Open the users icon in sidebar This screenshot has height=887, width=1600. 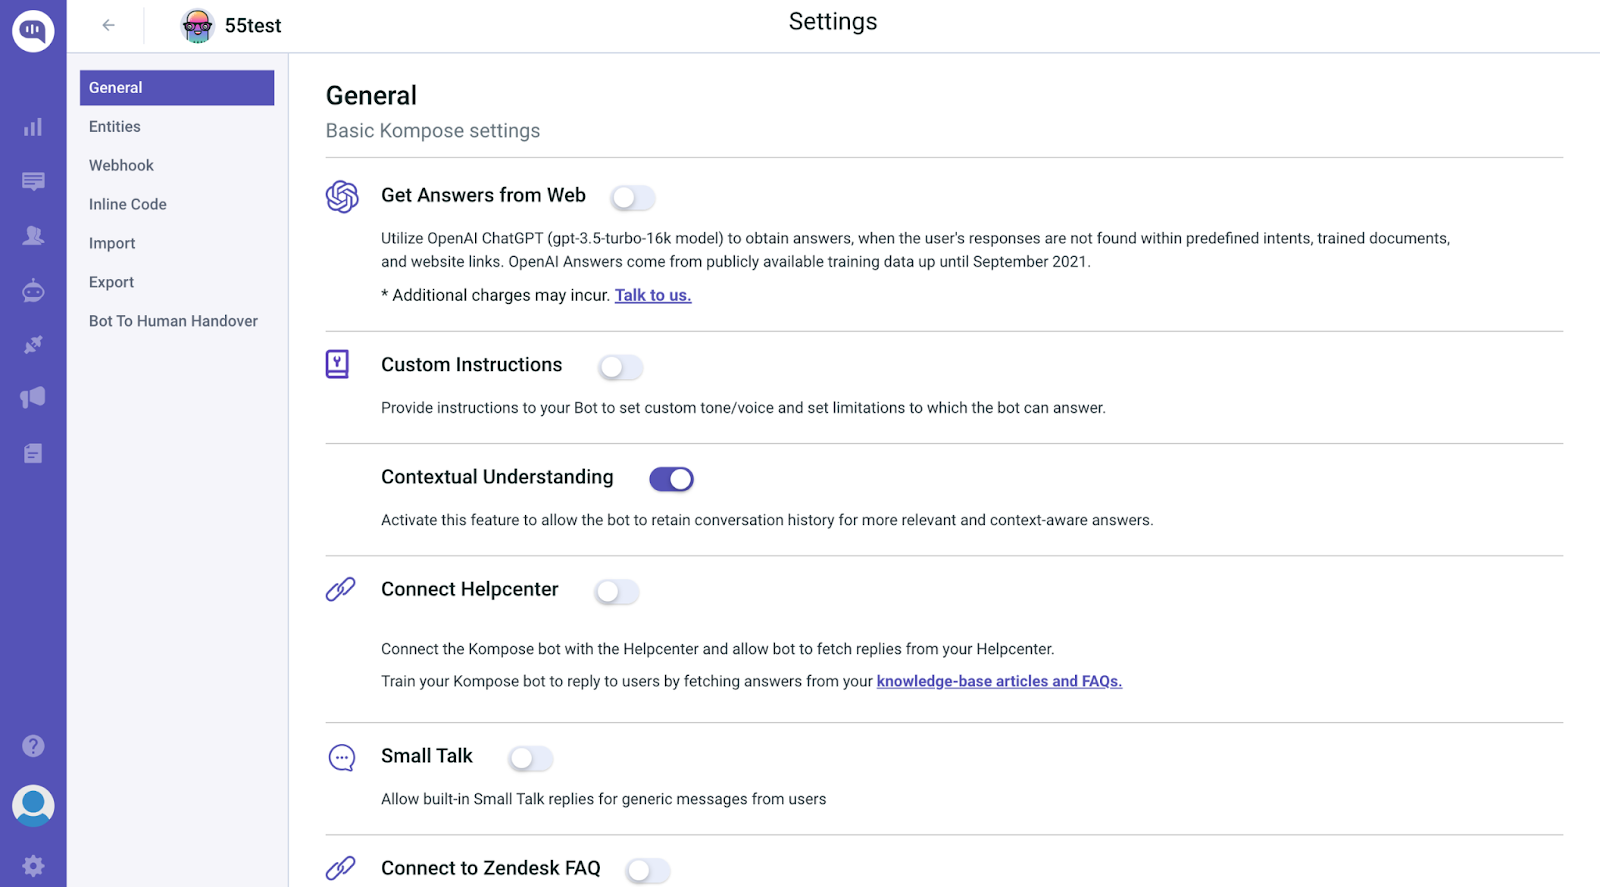pos(33,235)
